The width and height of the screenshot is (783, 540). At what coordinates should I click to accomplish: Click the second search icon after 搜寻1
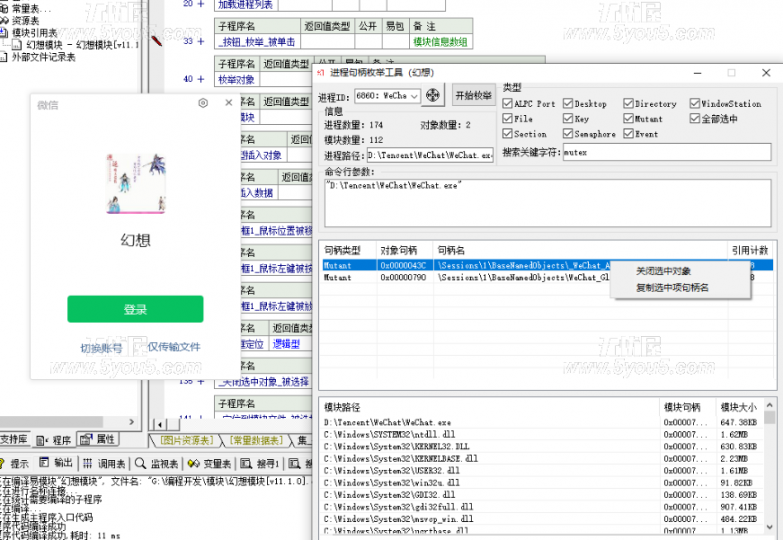click(x=294, y=464)
